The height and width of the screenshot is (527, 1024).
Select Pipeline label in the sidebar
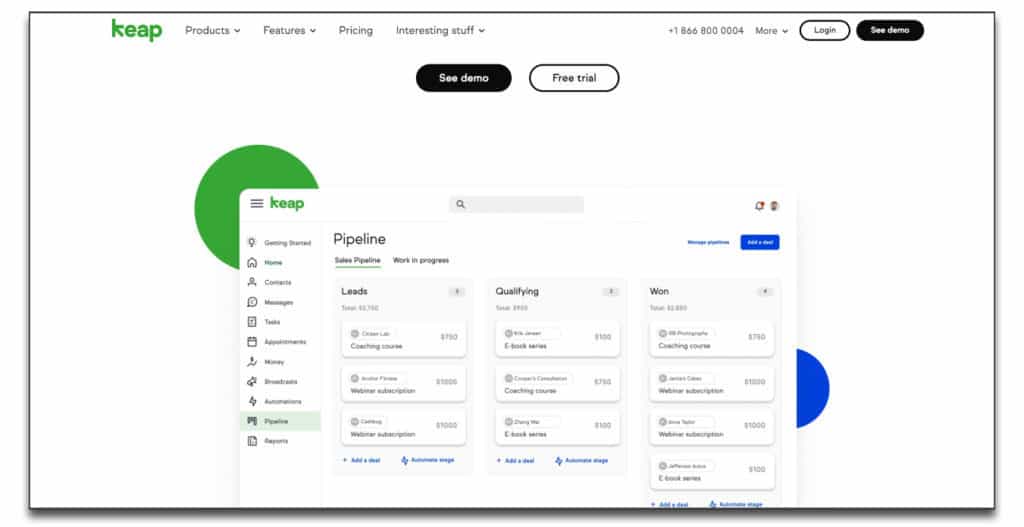point(276,421)
